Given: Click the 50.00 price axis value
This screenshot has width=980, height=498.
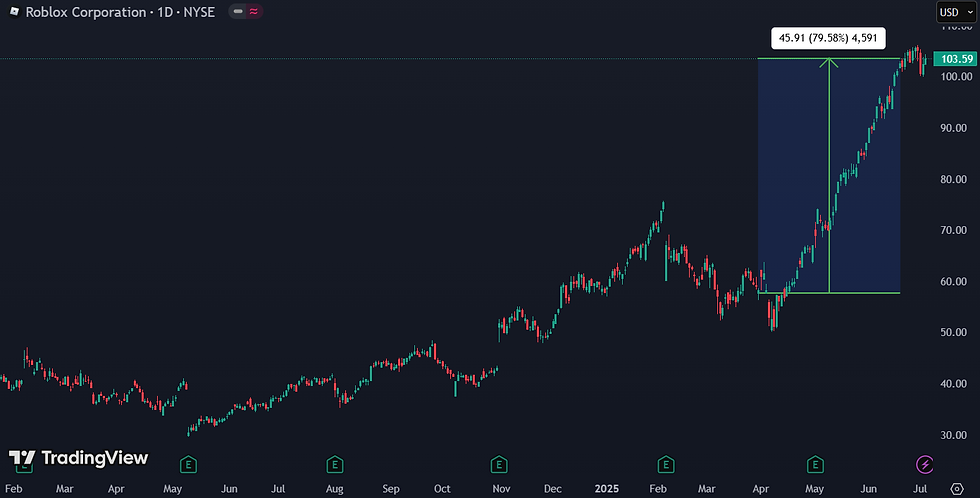Looking at the screenshot, I should (x=954, y=332).
